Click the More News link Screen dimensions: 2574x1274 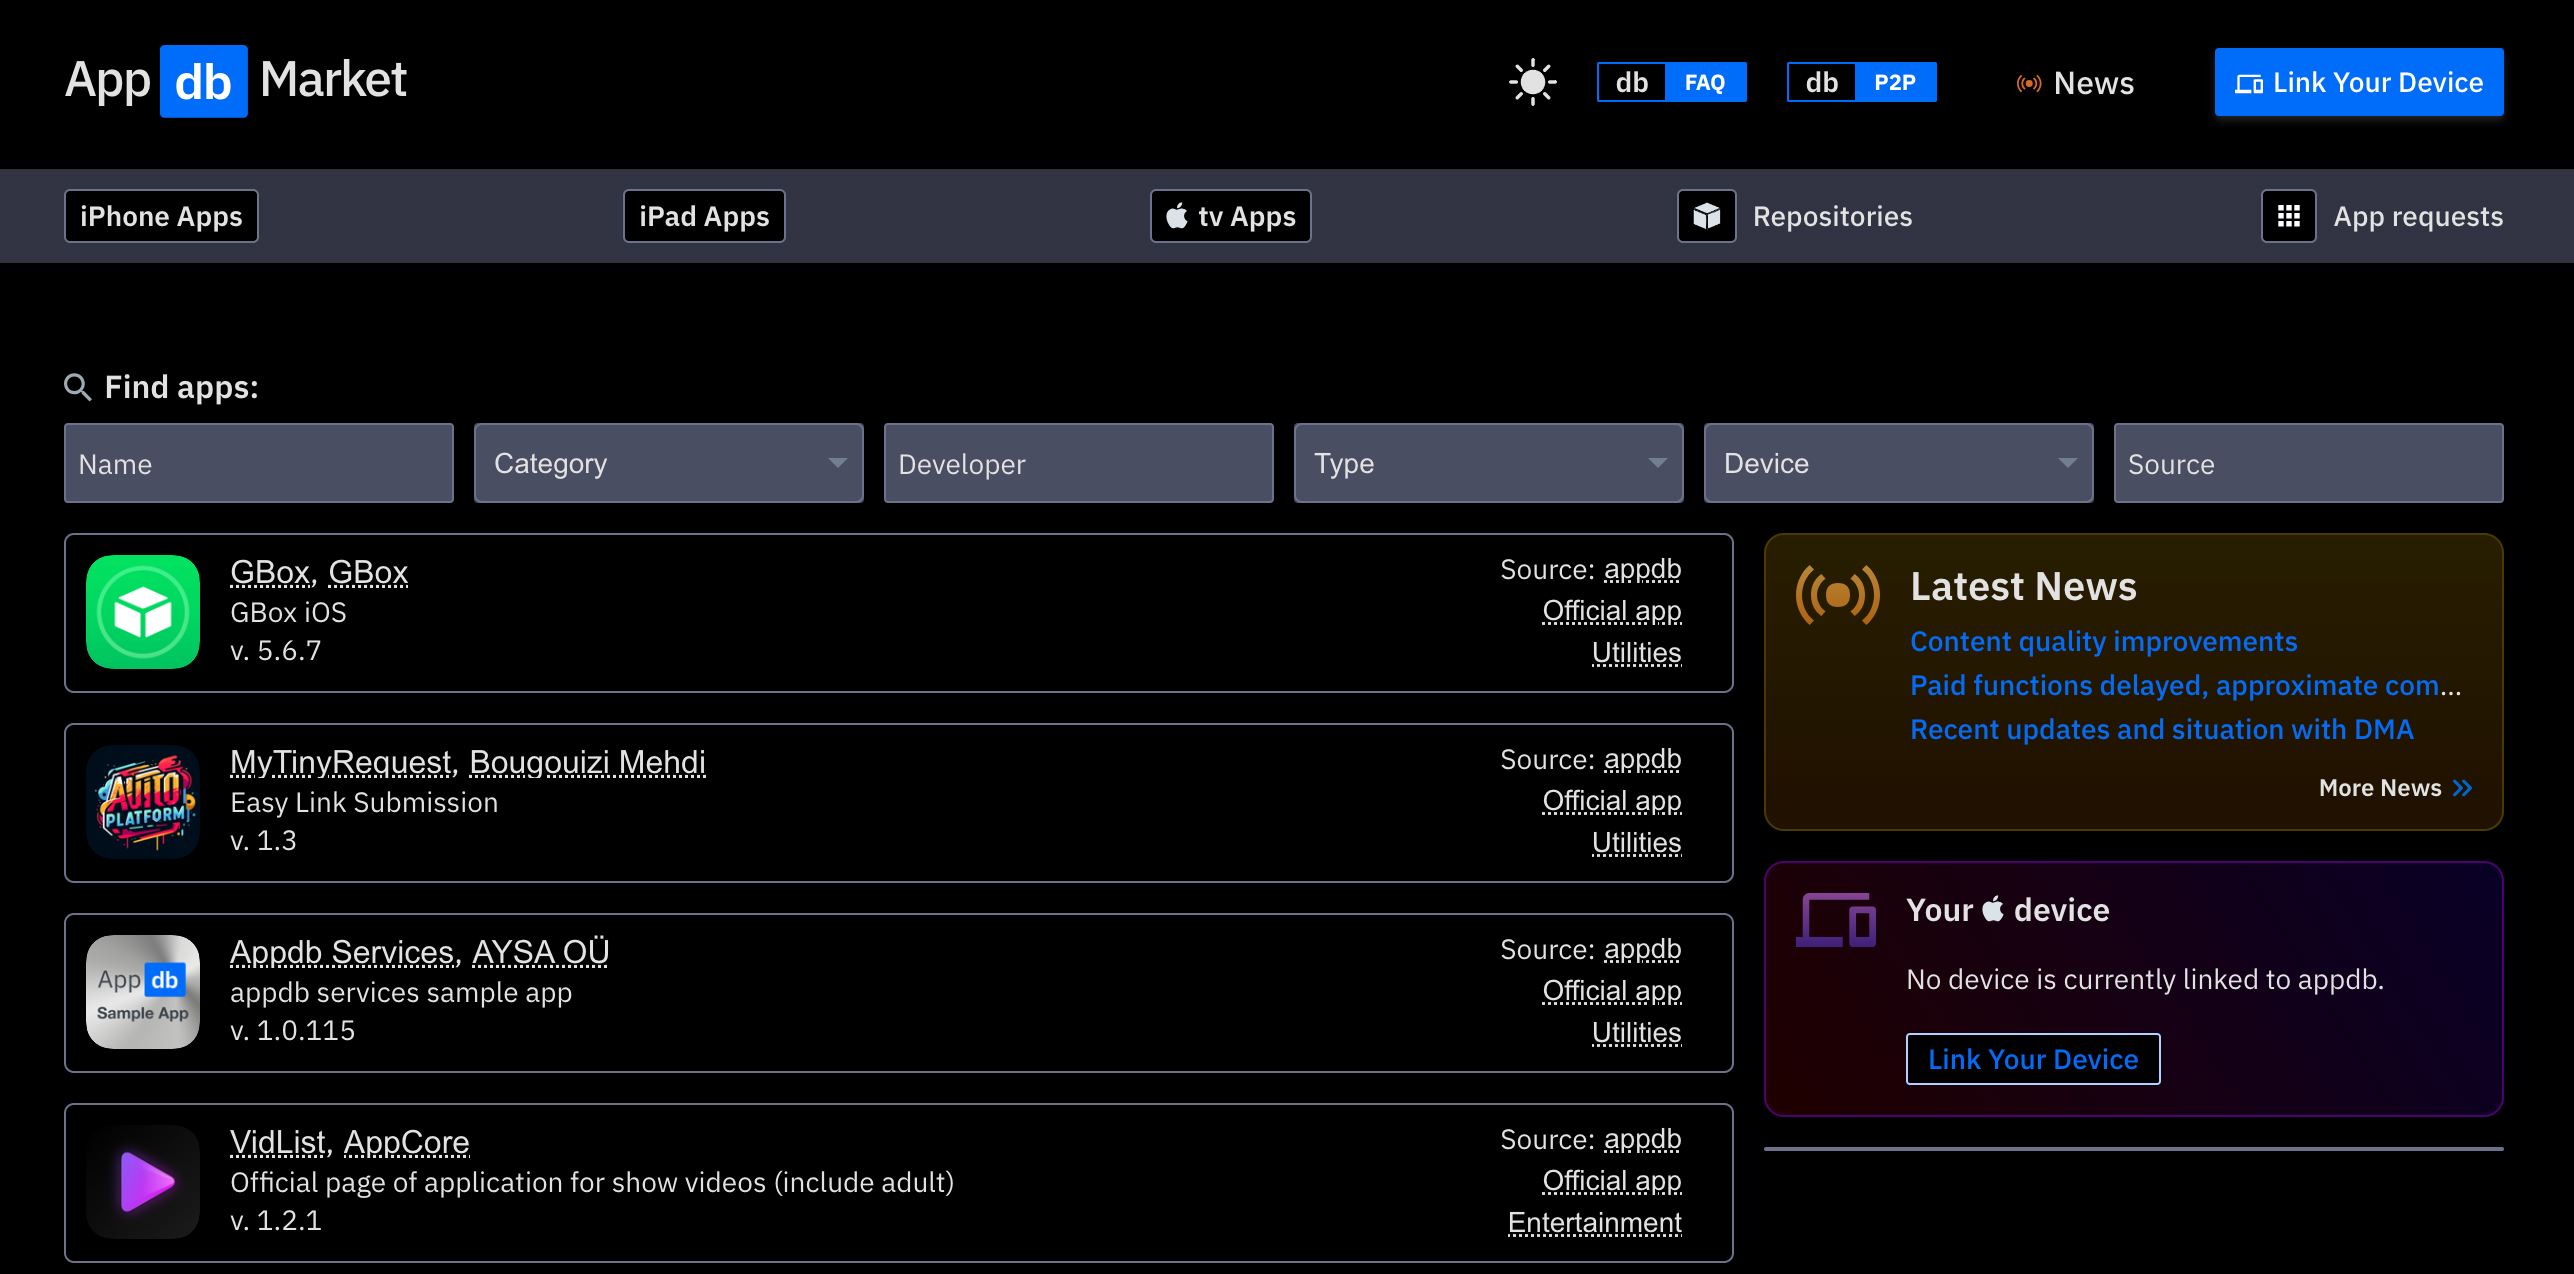2394,788
